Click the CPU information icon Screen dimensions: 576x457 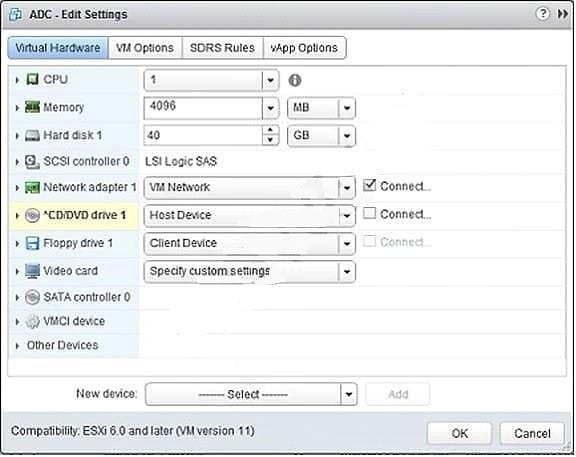pyautogui.click(x=295, y=80)
